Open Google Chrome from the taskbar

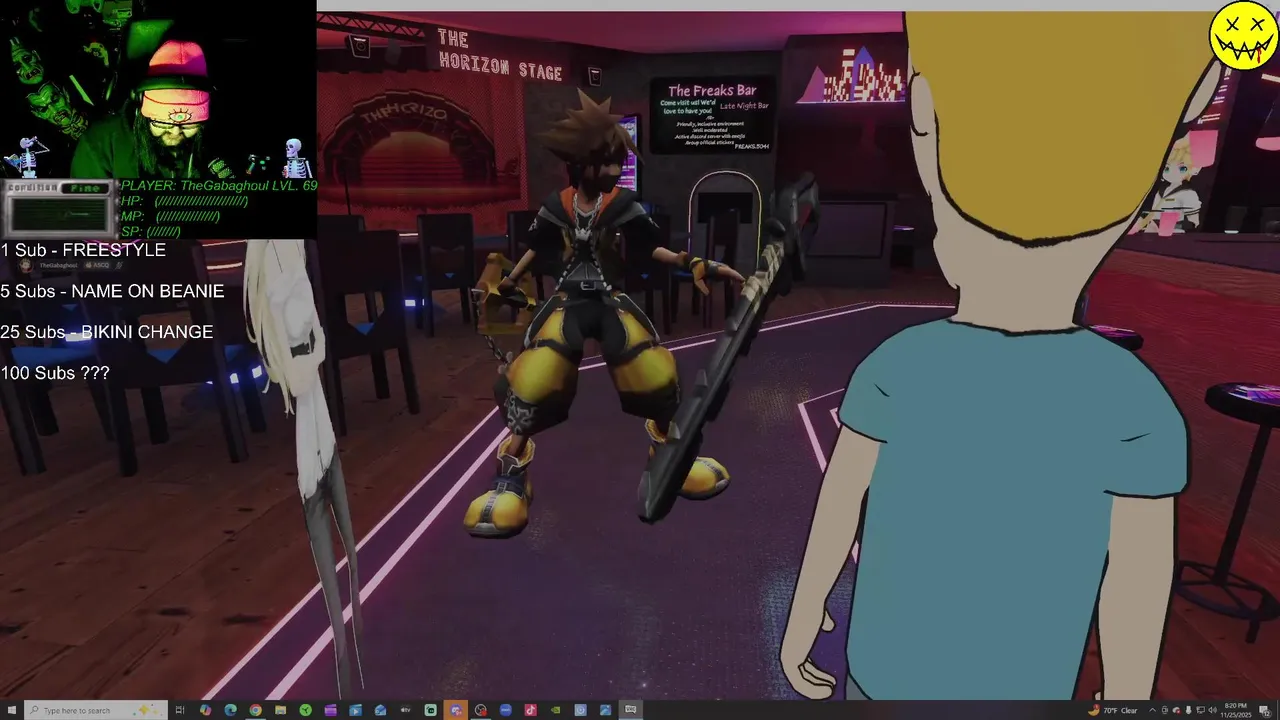tap(255, 710)
